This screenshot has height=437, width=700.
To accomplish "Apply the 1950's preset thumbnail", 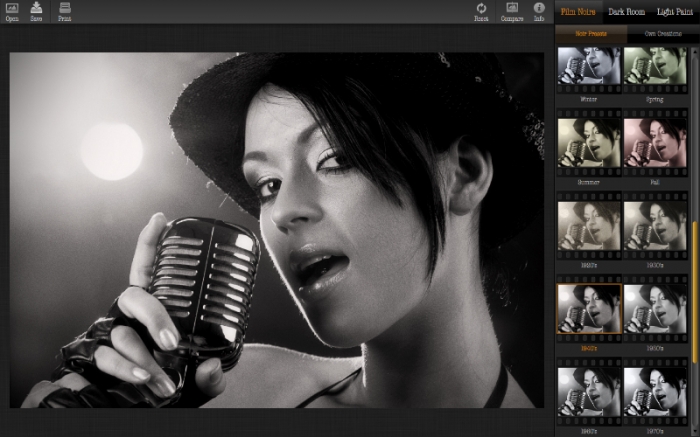I will 655,309.
